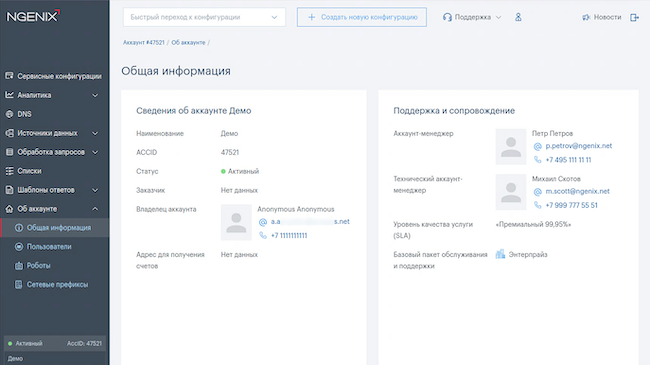The image size is (650, 365).
Task: Click the Новости text link
Action: point(607,17)
